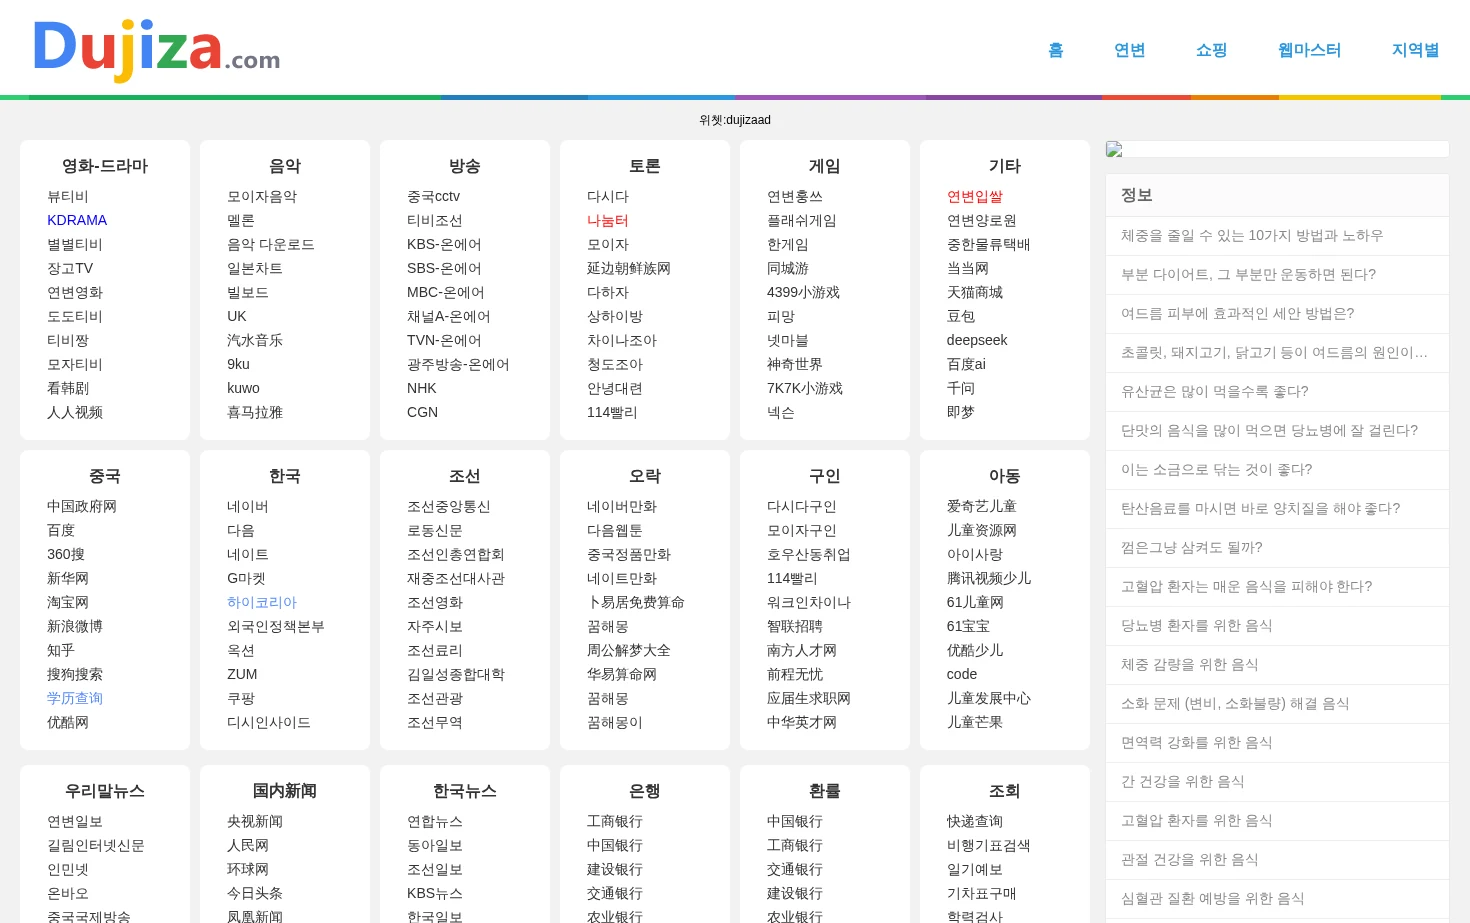Visit the 百度ai link
Screen dimensions: 1470x923
pos(966,364)
